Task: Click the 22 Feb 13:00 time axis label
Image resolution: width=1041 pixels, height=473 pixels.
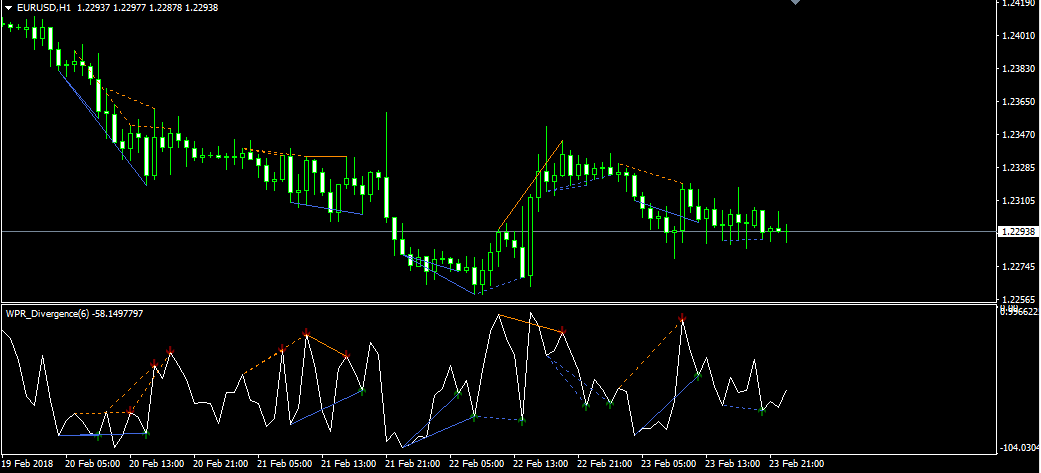Action: tap(540, 464)
